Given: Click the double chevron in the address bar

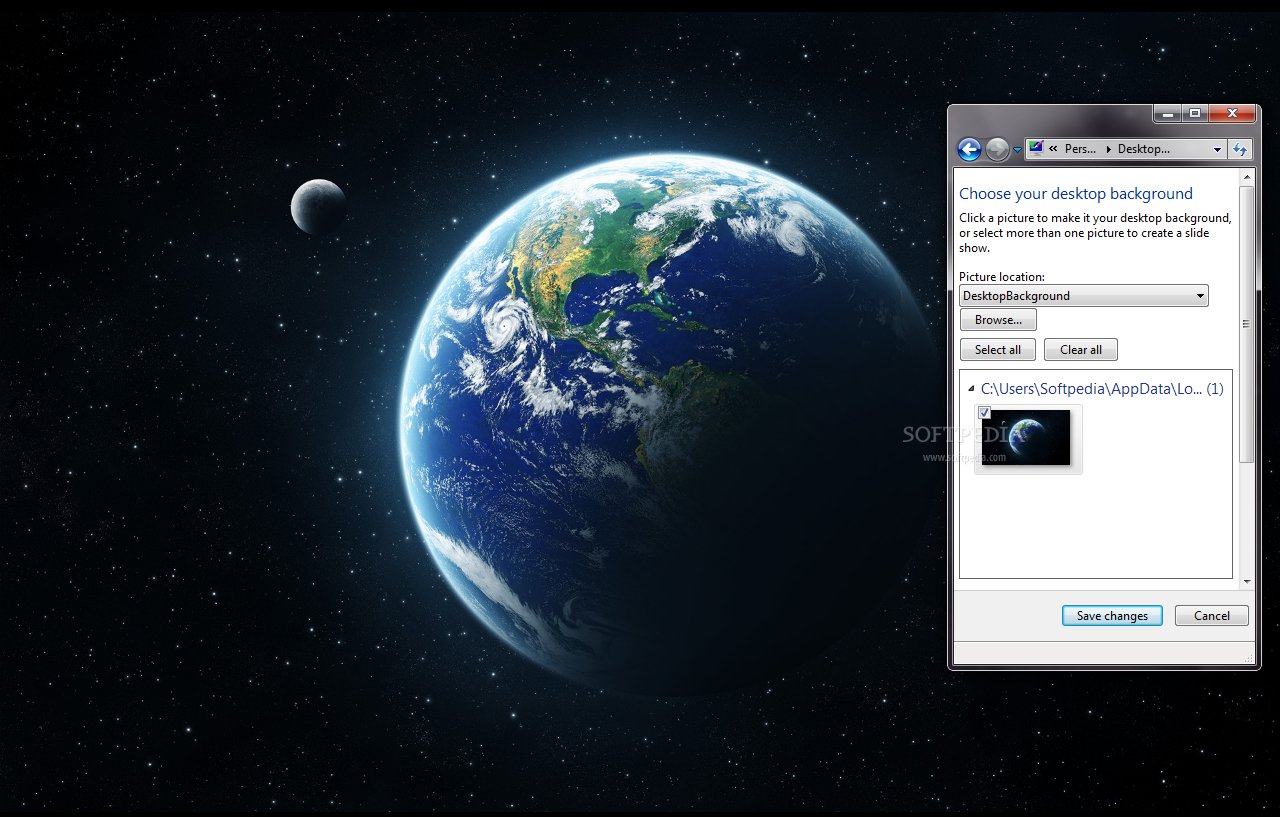Looking at the screenshot, I should pyautogui.click(x=1053, y=149).
